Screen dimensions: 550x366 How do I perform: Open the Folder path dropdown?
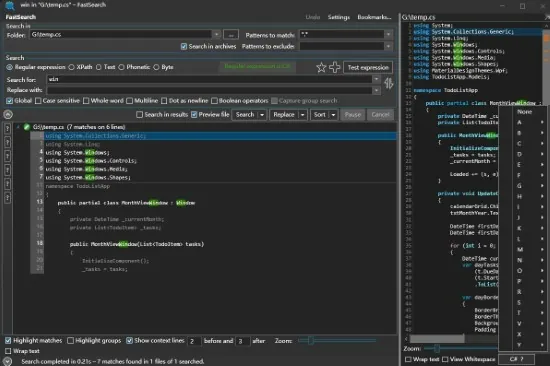(217, 34)
